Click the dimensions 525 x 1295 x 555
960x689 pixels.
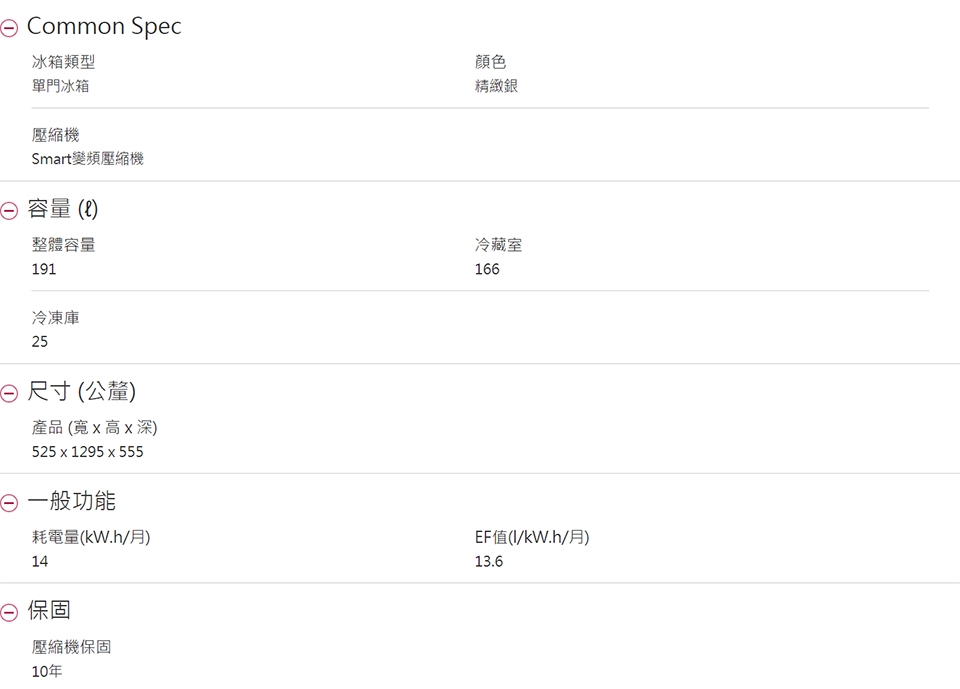point(88,451)
